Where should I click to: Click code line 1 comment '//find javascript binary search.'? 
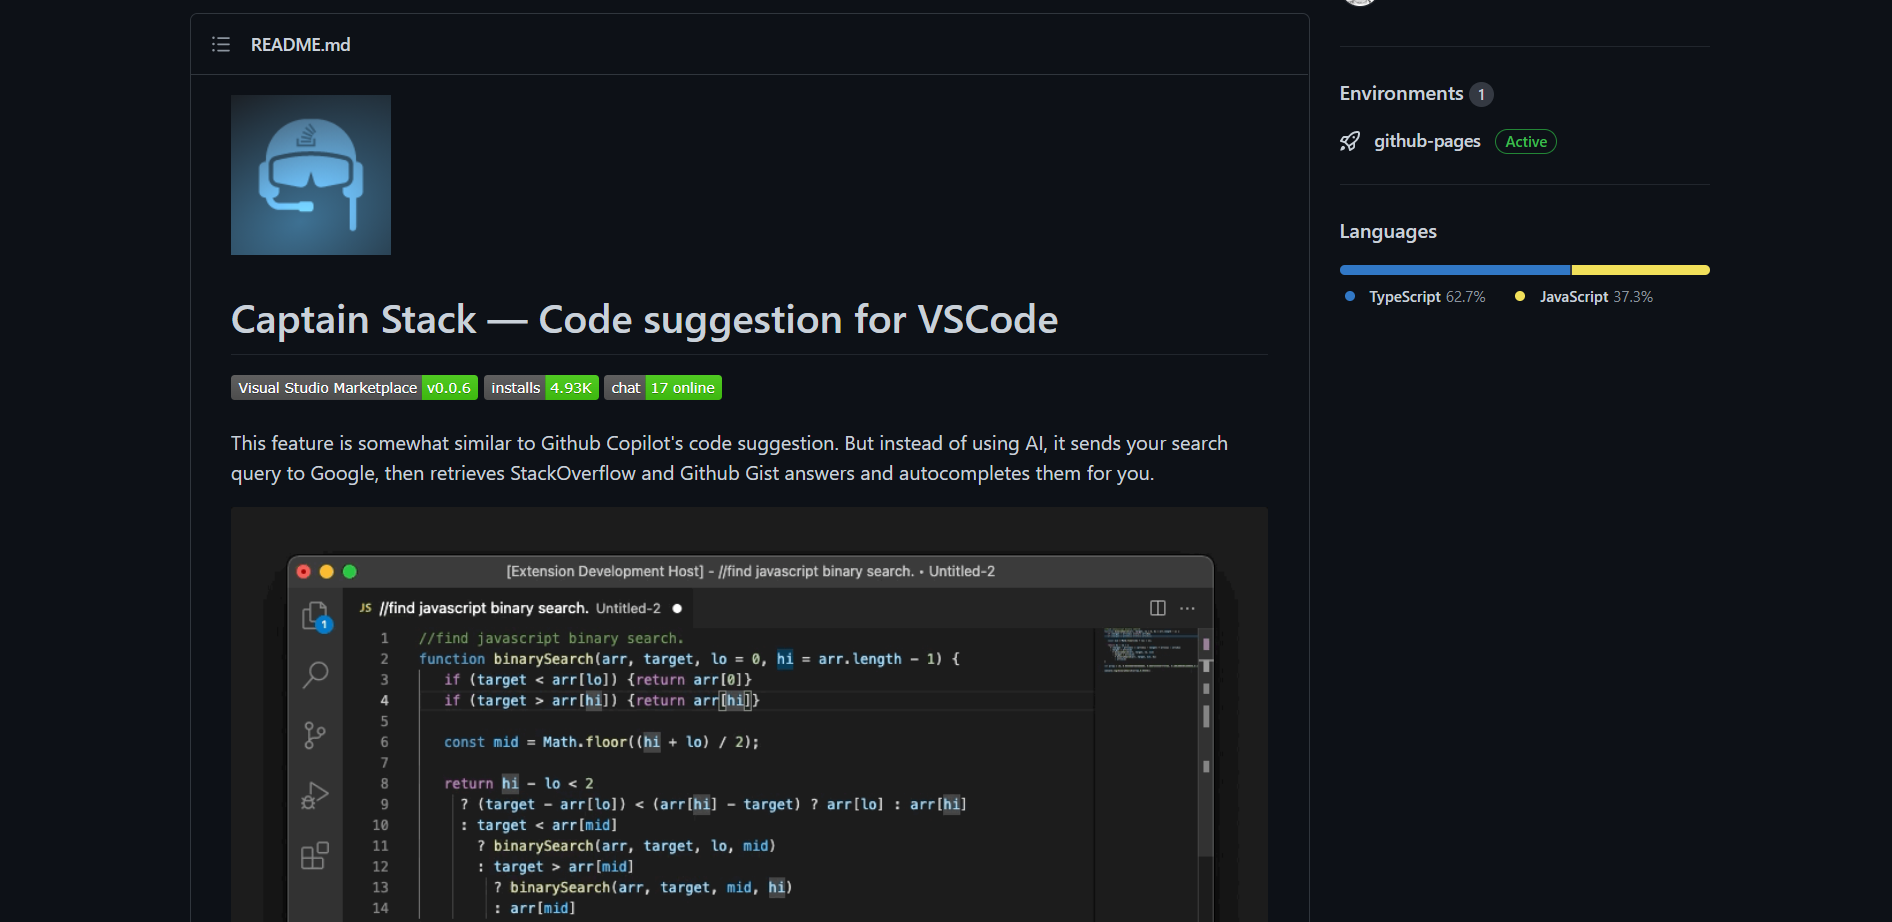click(x=551, y=638)
